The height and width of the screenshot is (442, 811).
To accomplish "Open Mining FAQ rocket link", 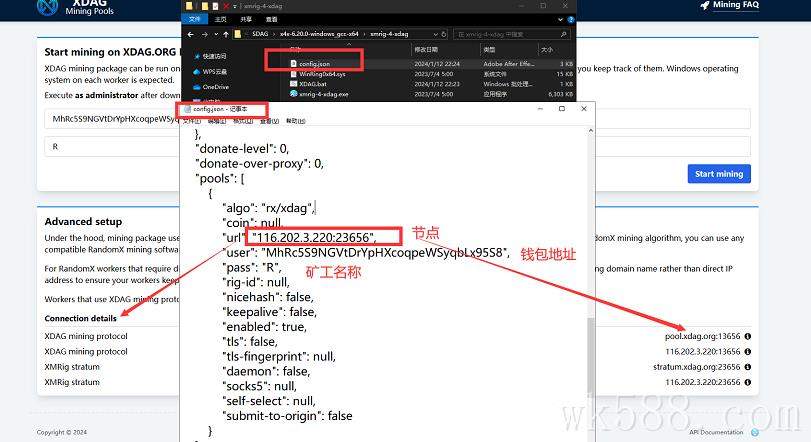I will point(729,5).
